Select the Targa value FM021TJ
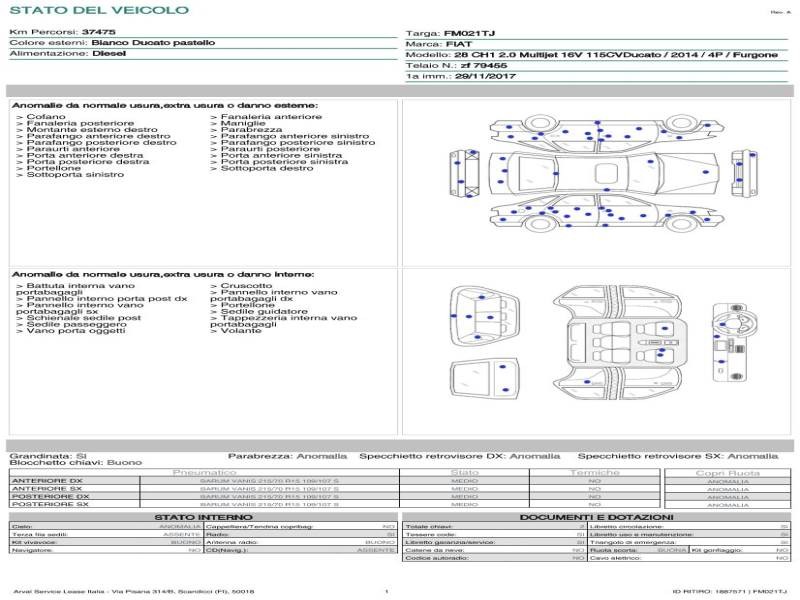800x600 pixels. point(469,34)
